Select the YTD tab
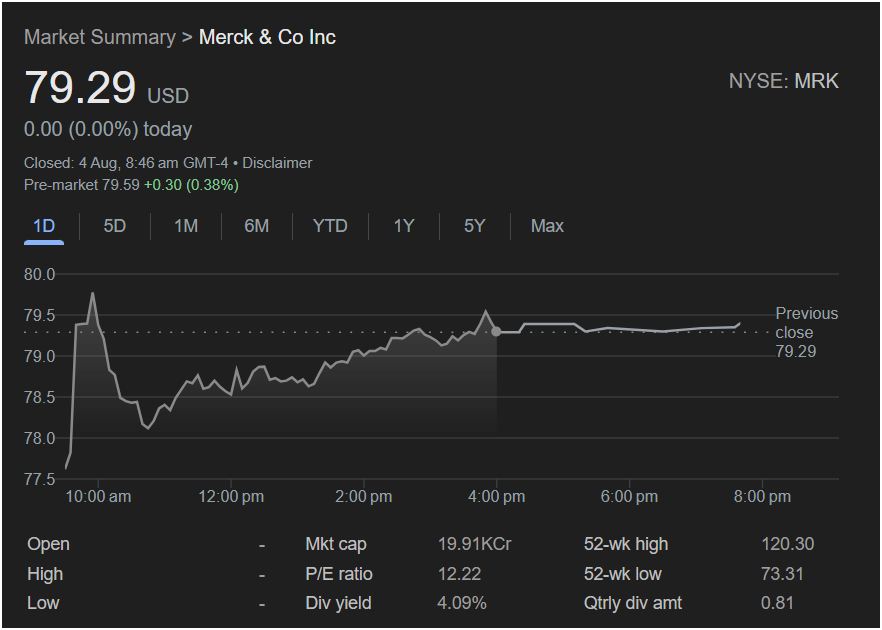Image resolution: width=882 pixels, height=630 pixels. point(330,226)
